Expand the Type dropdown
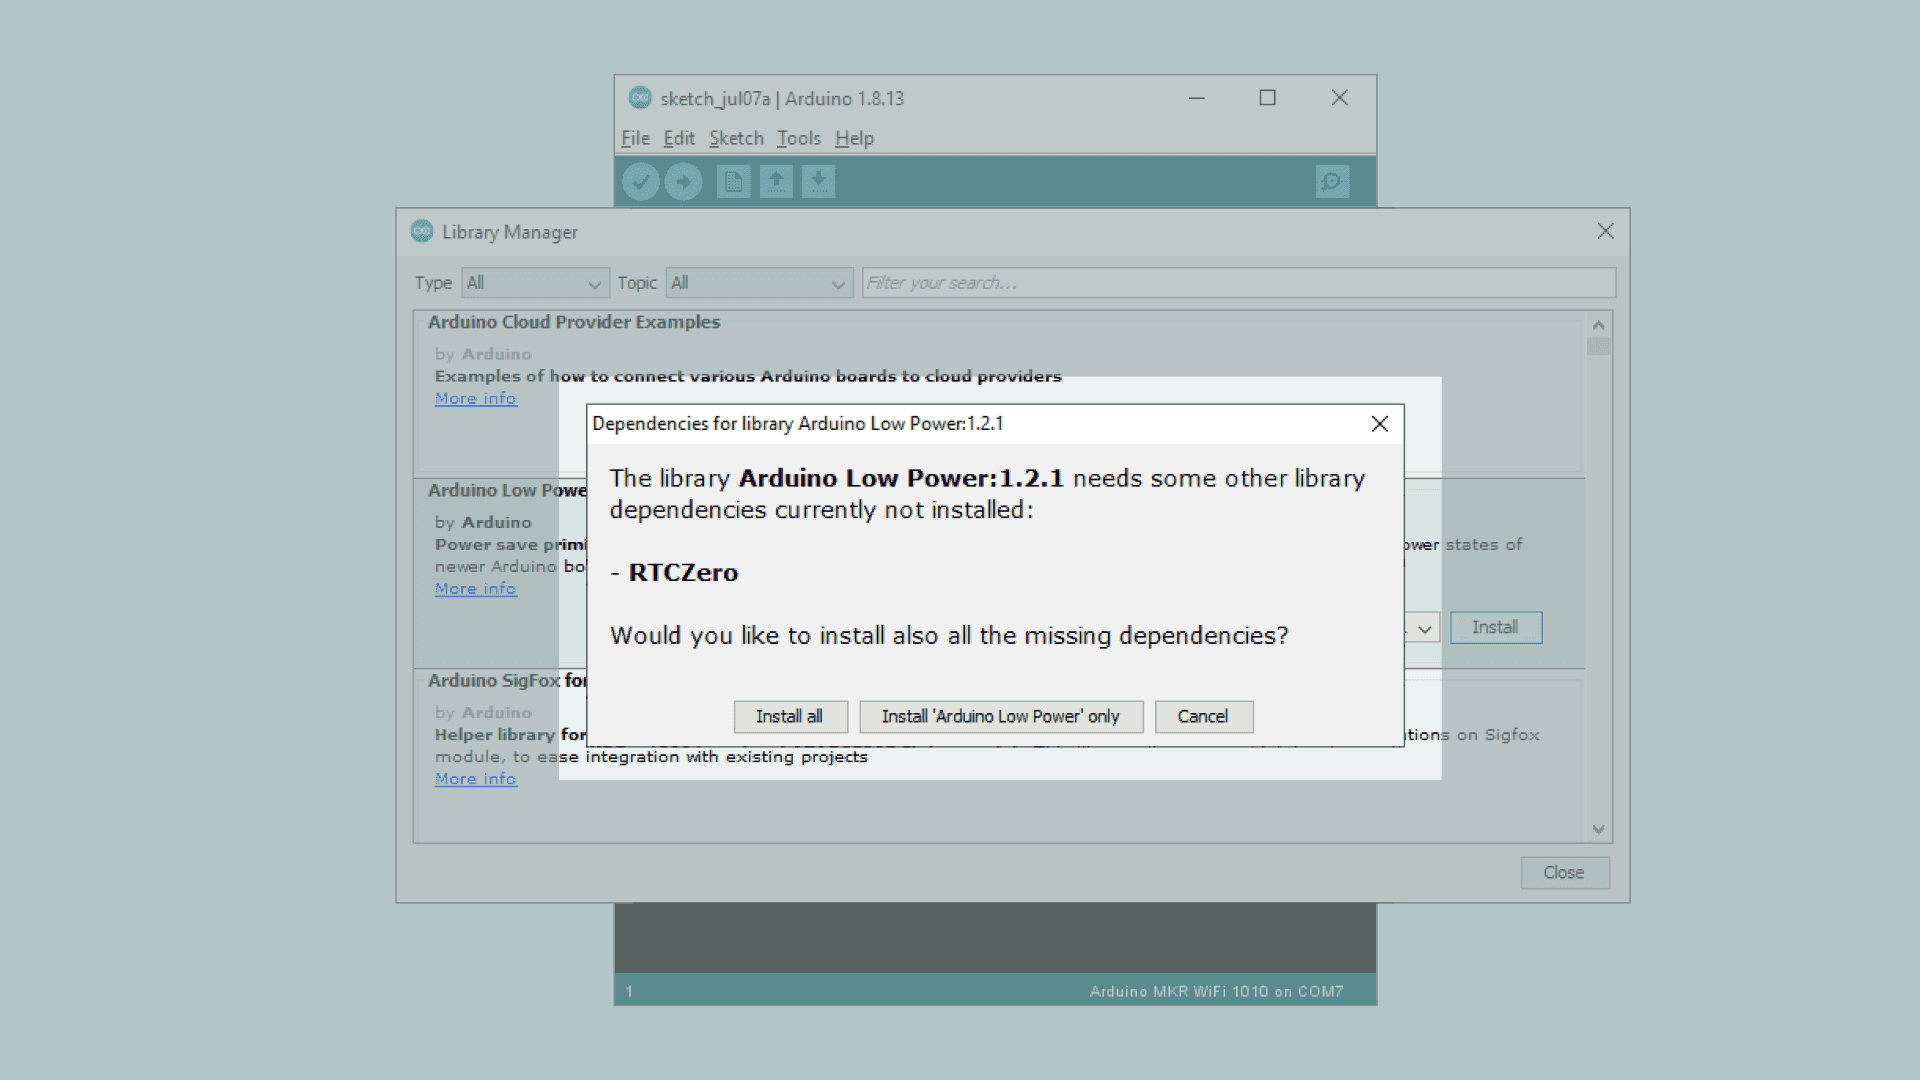Screen dimensions: 1920x1080 tap(535, 283)
